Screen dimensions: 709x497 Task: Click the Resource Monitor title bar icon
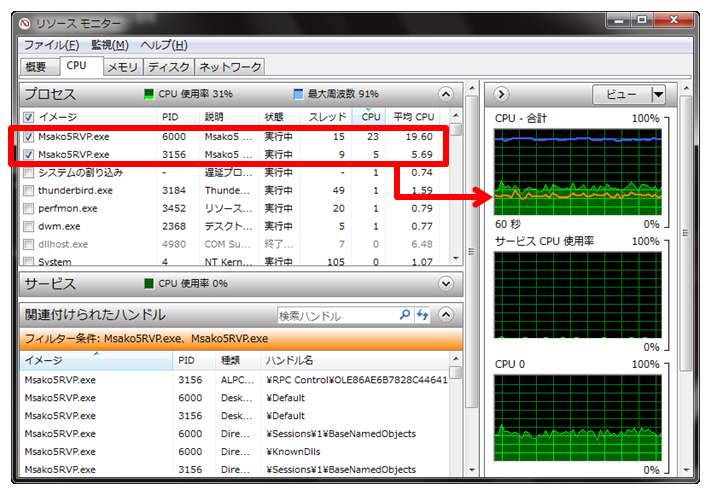(26, 23)
